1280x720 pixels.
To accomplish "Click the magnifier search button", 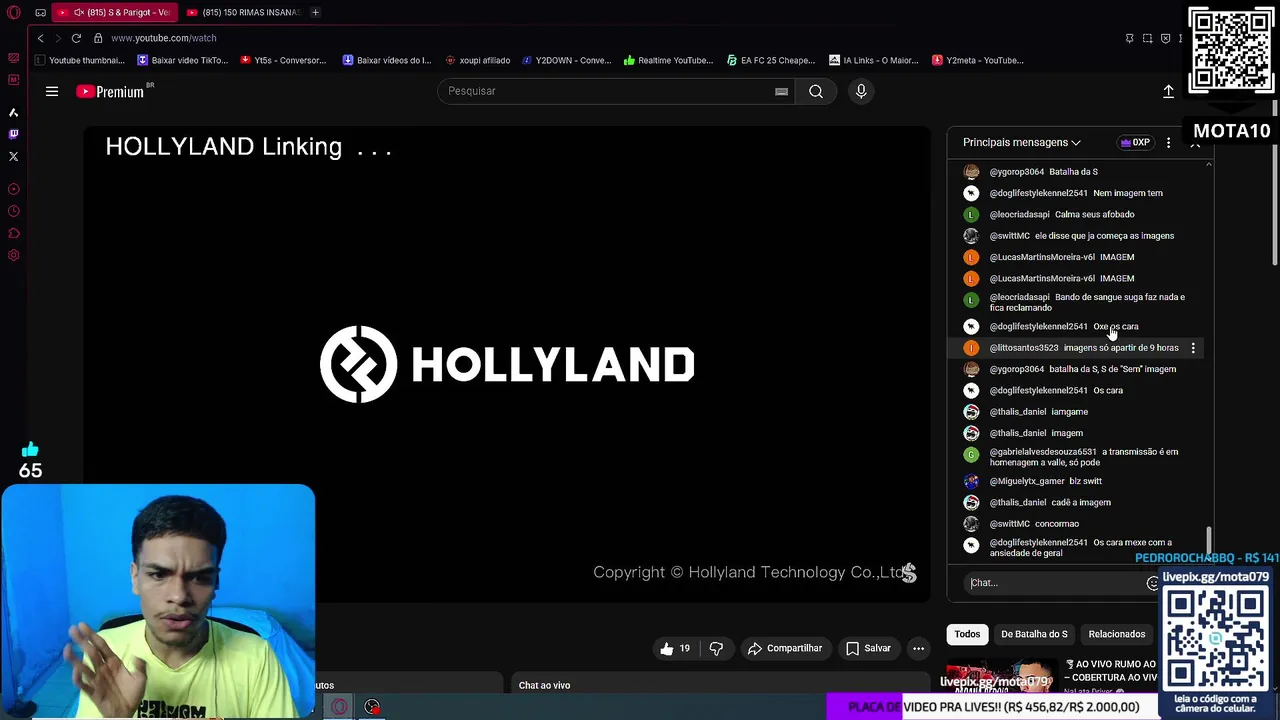I will tap(816, 91).
